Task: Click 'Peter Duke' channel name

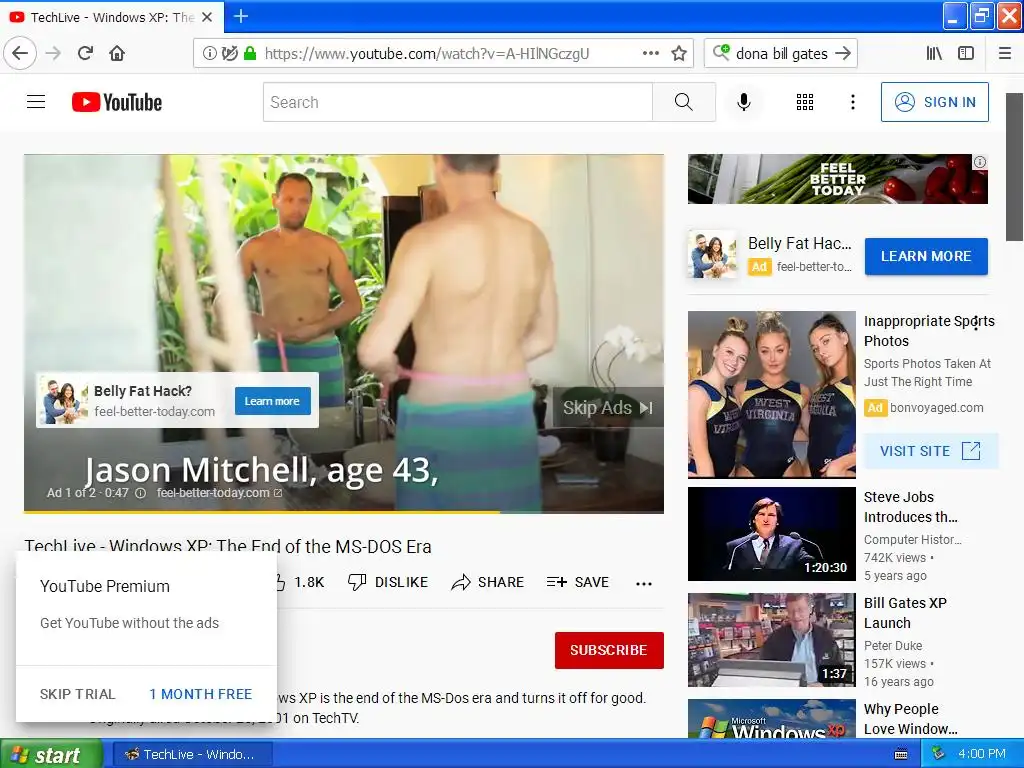Action: 893,645
